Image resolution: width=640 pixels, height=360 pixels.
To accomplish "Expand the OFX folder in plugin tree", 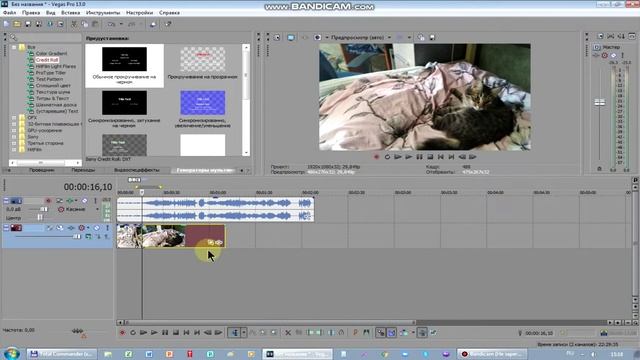I will tap(14, 118).
